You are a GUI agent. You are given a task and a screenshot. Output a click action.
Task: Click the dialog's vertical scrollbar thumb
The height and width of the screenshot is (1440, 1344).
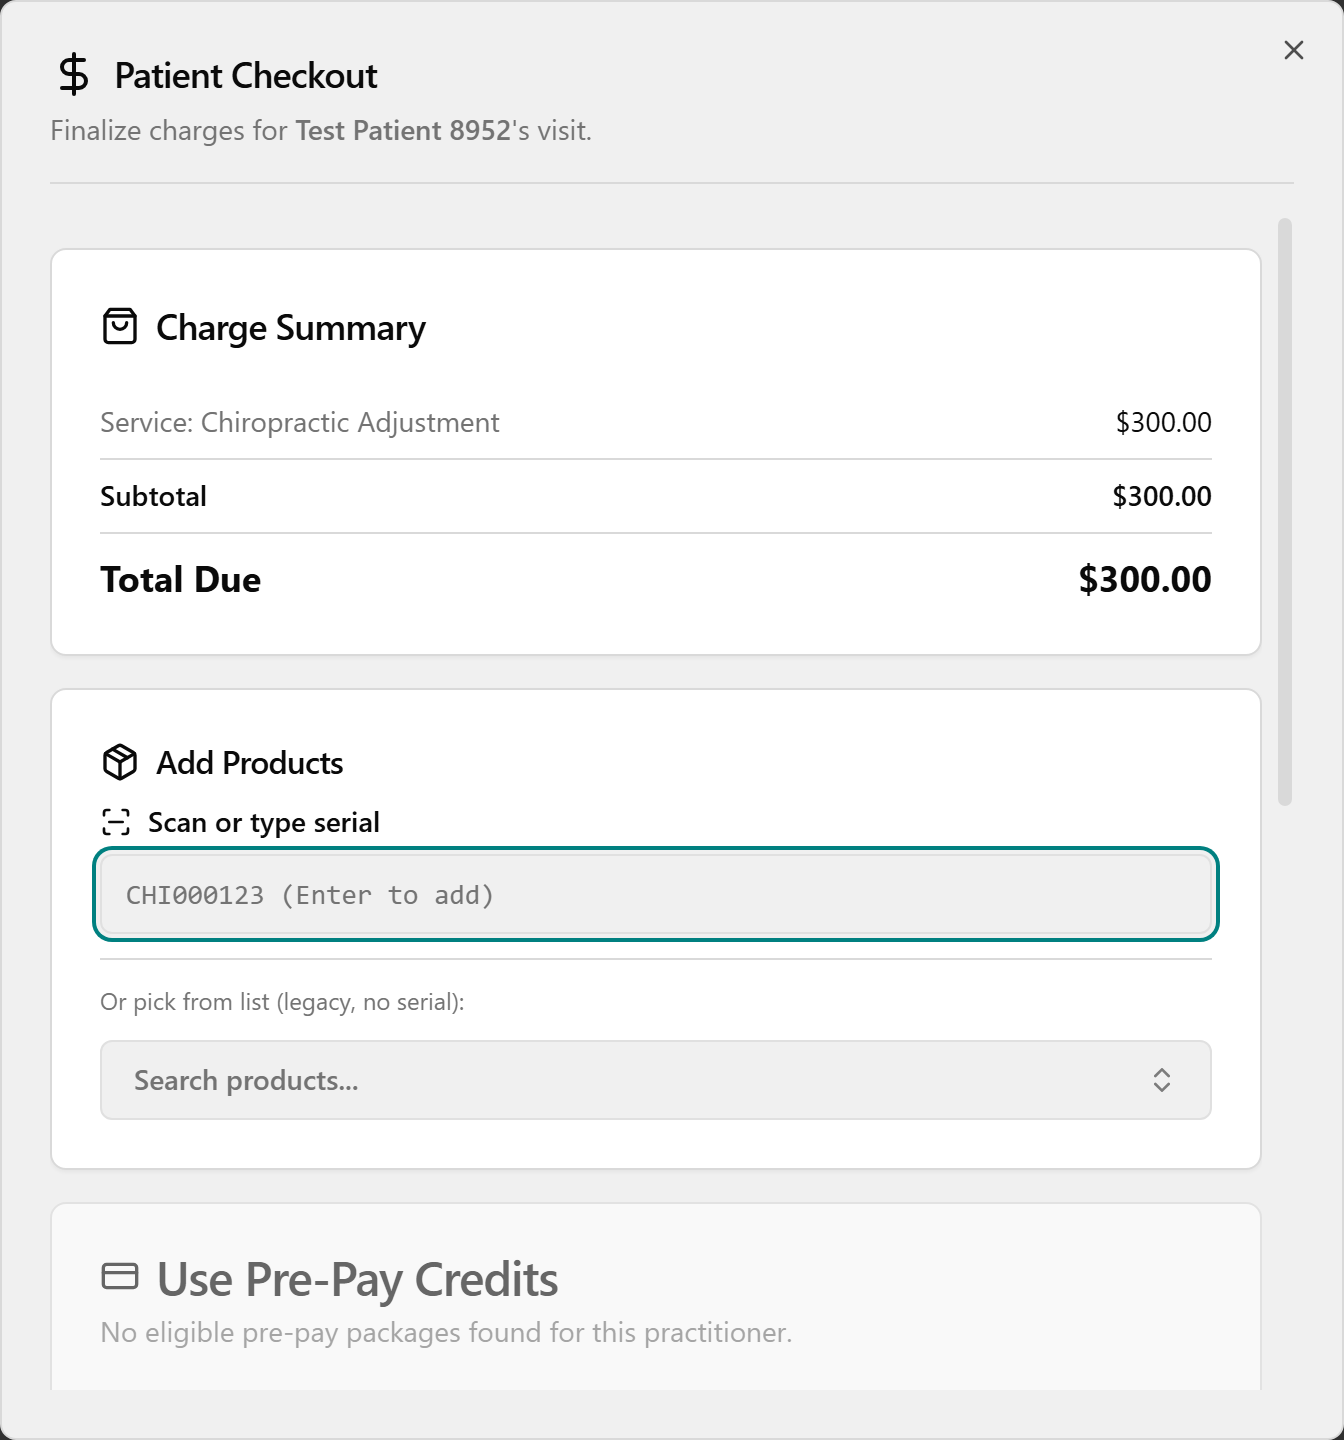click(x=1285, y=511)
